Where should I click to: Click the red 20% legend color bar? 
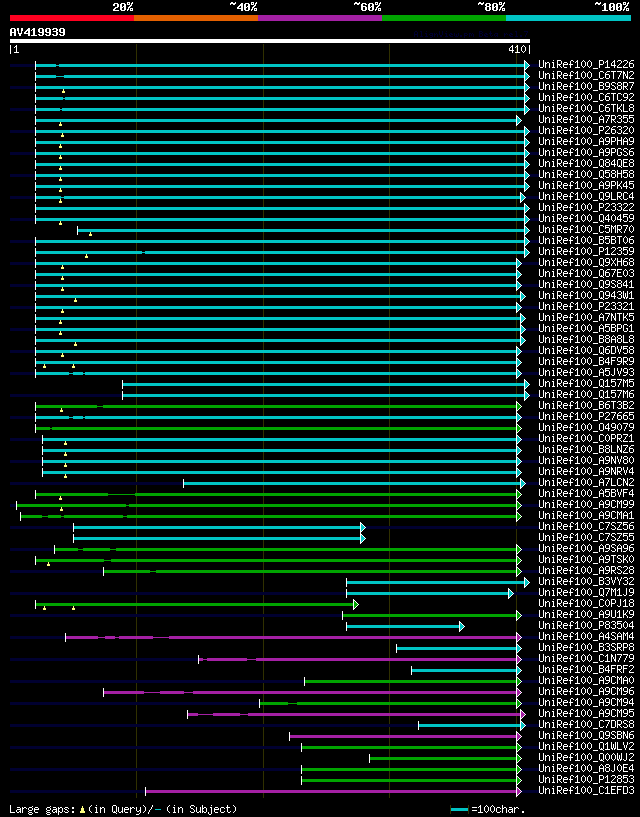click(72, 18)
